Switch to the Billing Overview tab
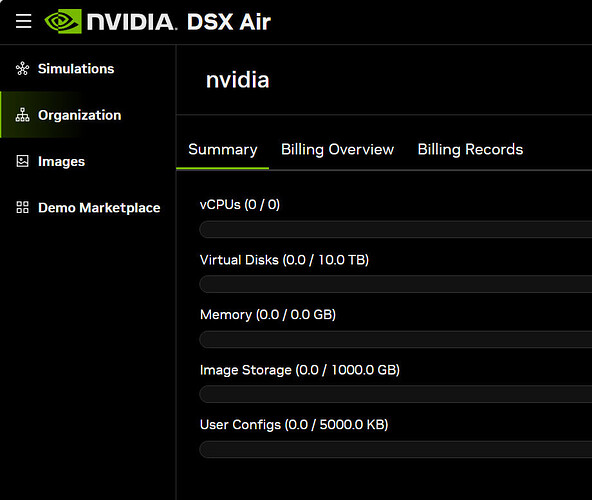The width and height of the screenshot is (592, 500). (337, 150)
